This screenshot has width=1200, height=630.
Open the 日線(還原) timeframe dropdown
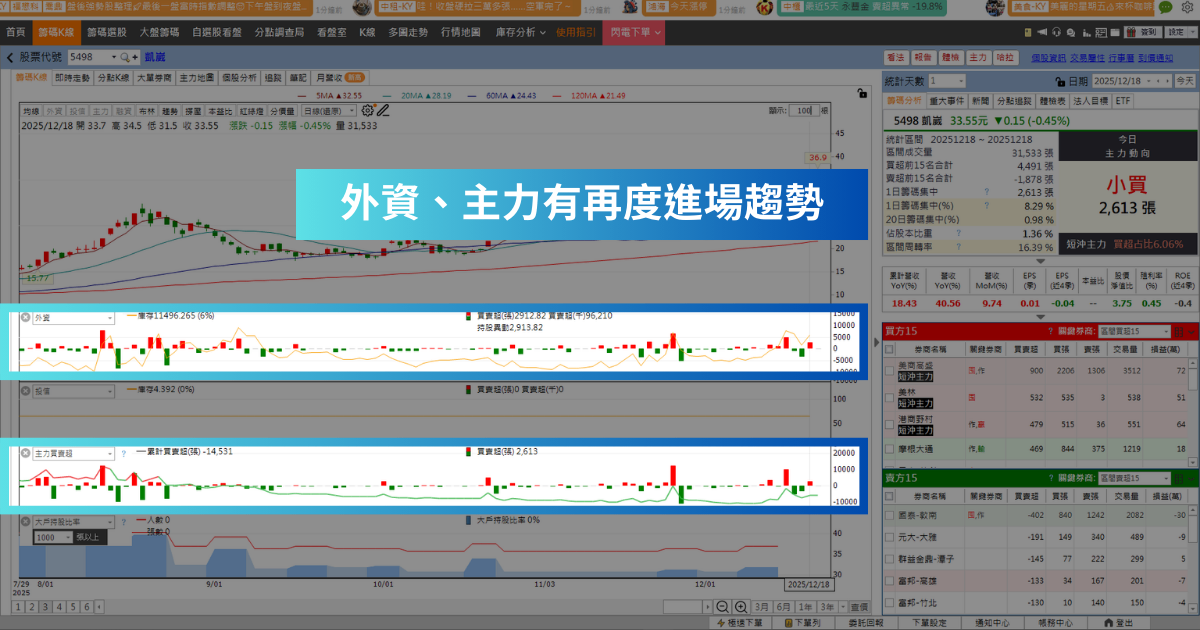click(x=328, y=110)
